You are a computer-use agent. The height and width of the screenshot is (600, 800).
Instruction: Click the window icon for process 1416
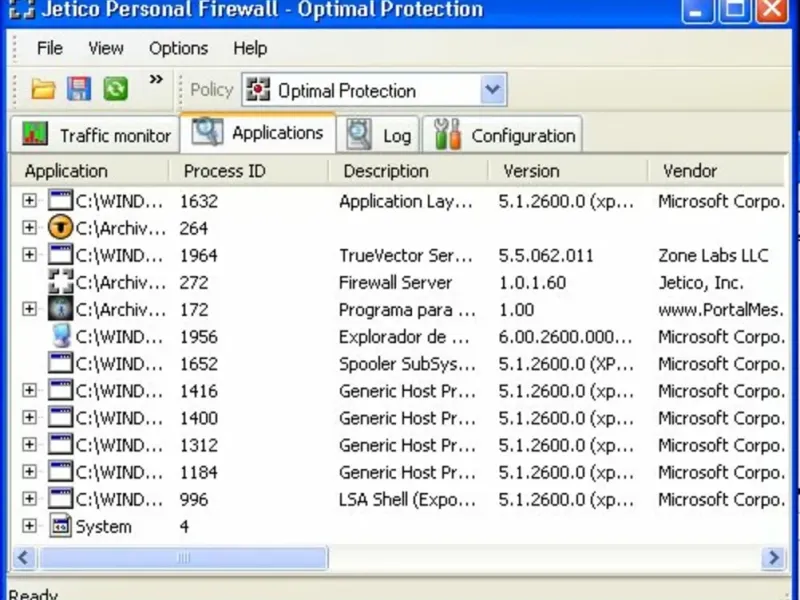[x=60, y=390]
